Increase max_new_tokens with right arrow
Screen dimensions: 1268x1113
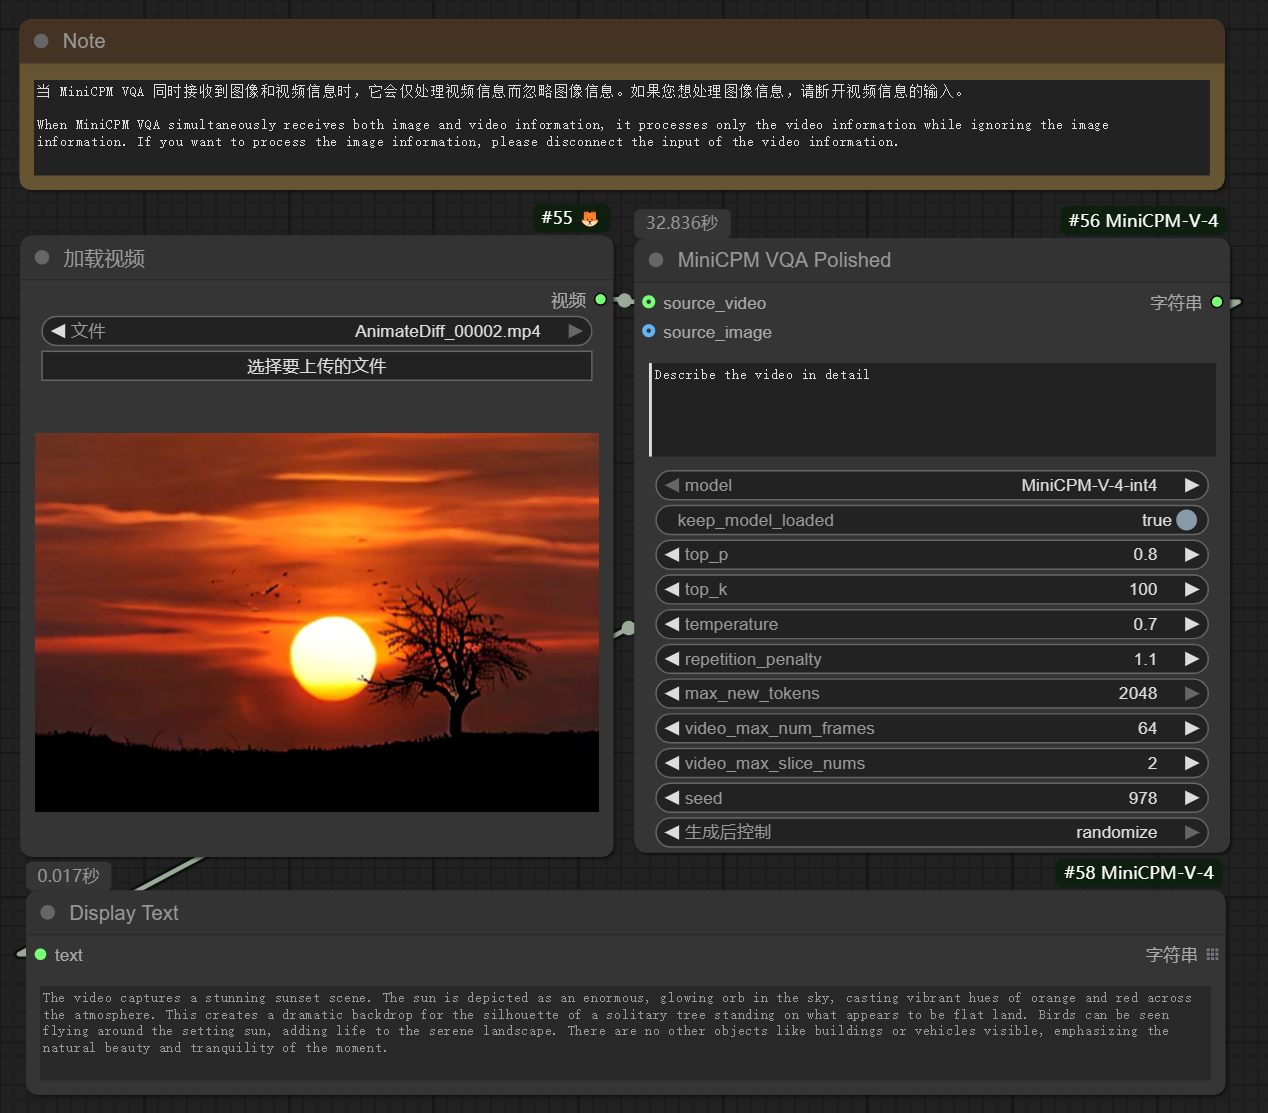coord(1191,693)
